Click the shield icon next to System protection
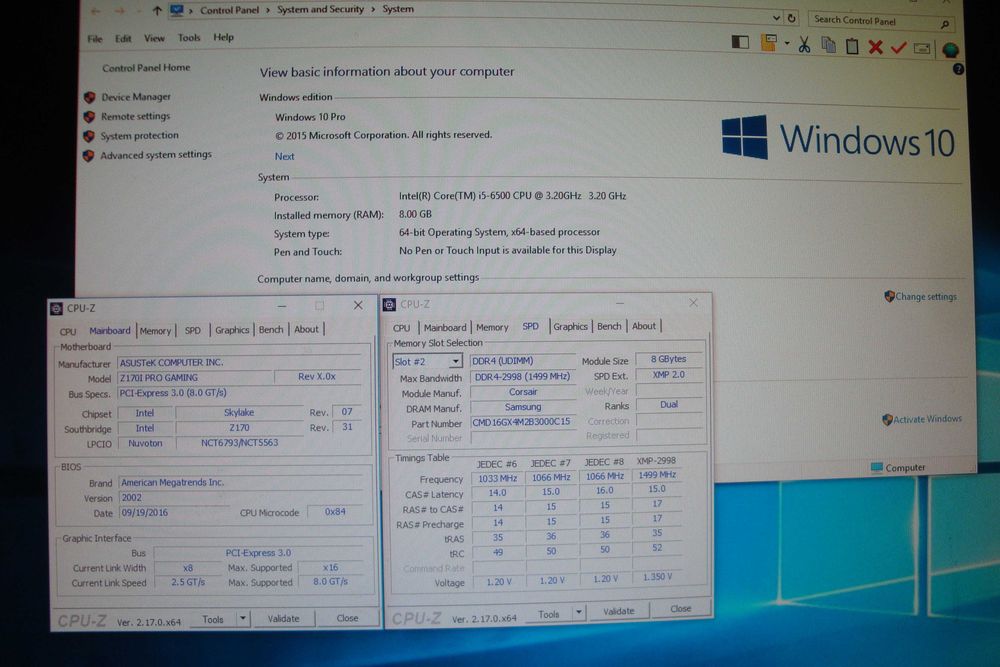The image size is (1000, 667). (89, 136)
